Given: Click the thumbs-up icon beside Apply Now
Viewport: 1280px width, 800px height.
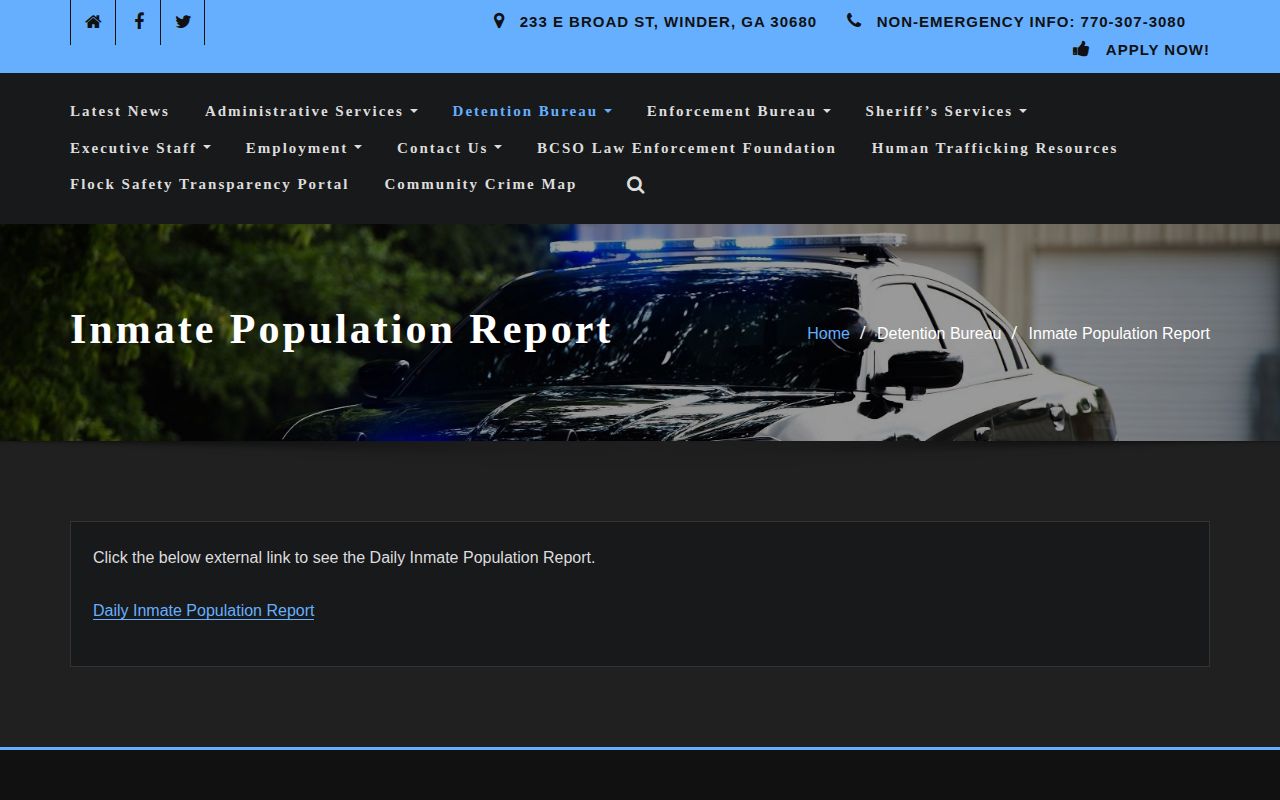Looking at the screenshot, I should coord(1081,49).
